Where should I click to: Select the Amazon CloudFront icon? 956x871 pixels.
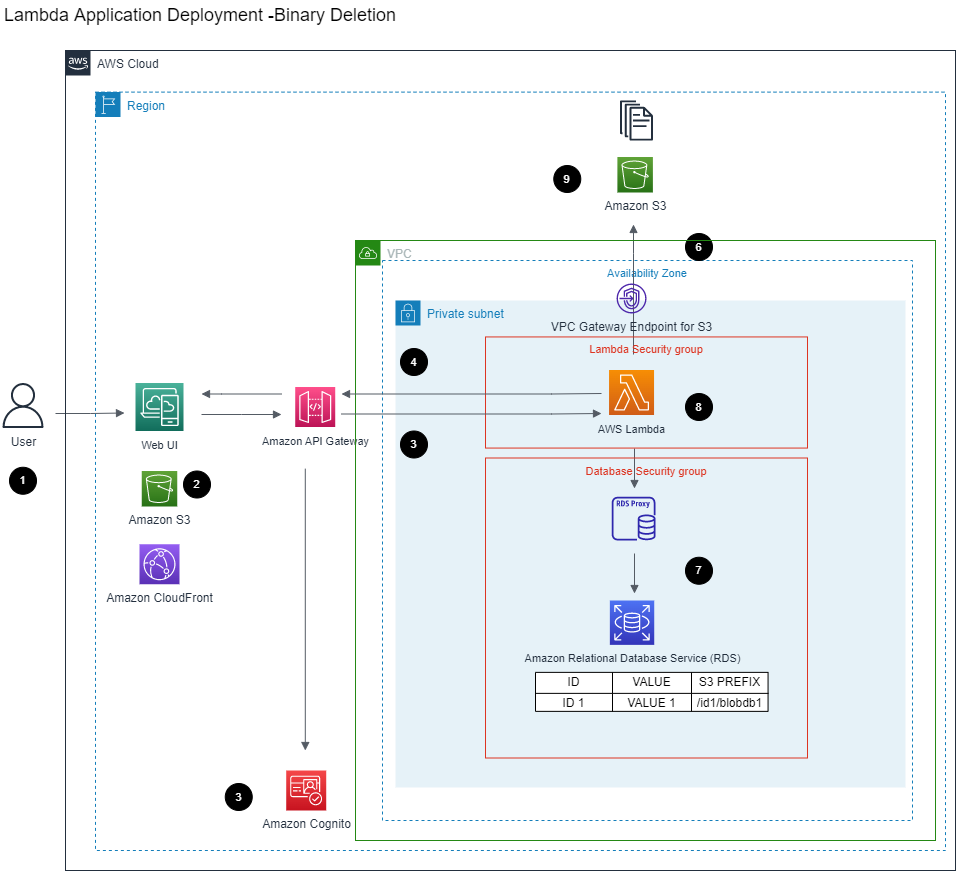pyautogui.click(x=159, y=564)
